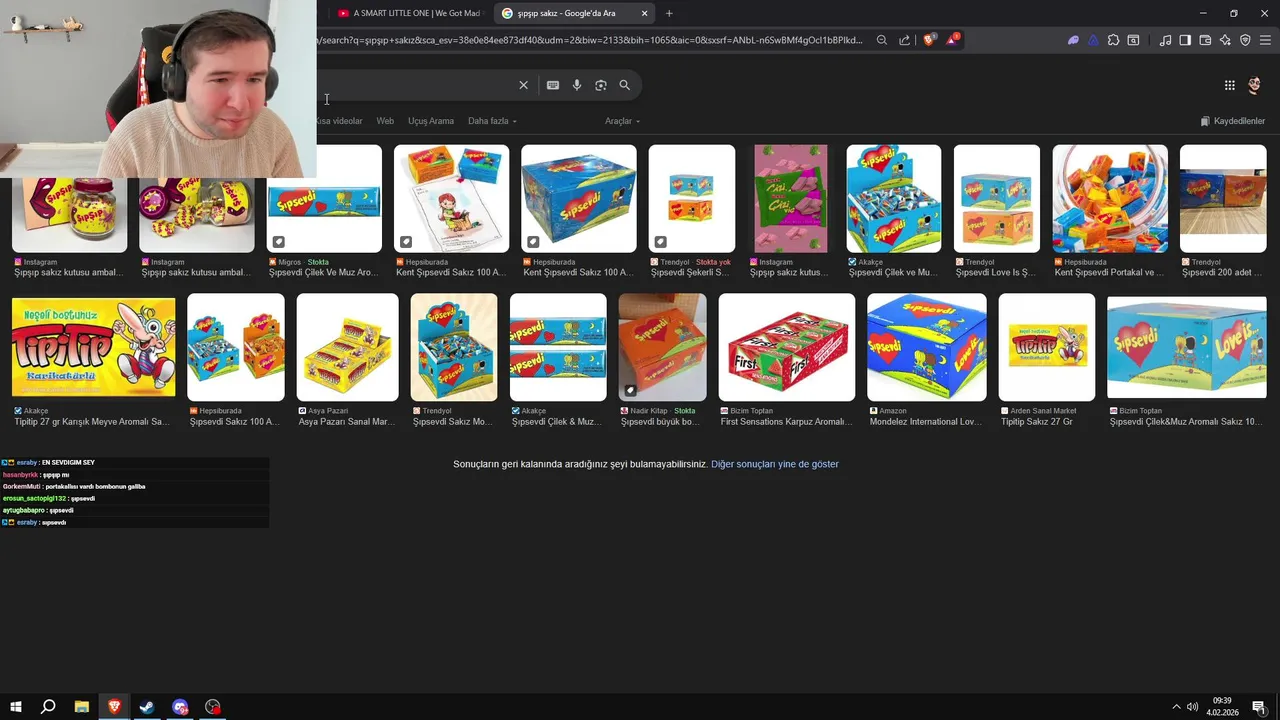Open the Extensions puzzle-piece menu
The height and width of the screenshot is (720, 1280).
click(x=1113, y=40)
